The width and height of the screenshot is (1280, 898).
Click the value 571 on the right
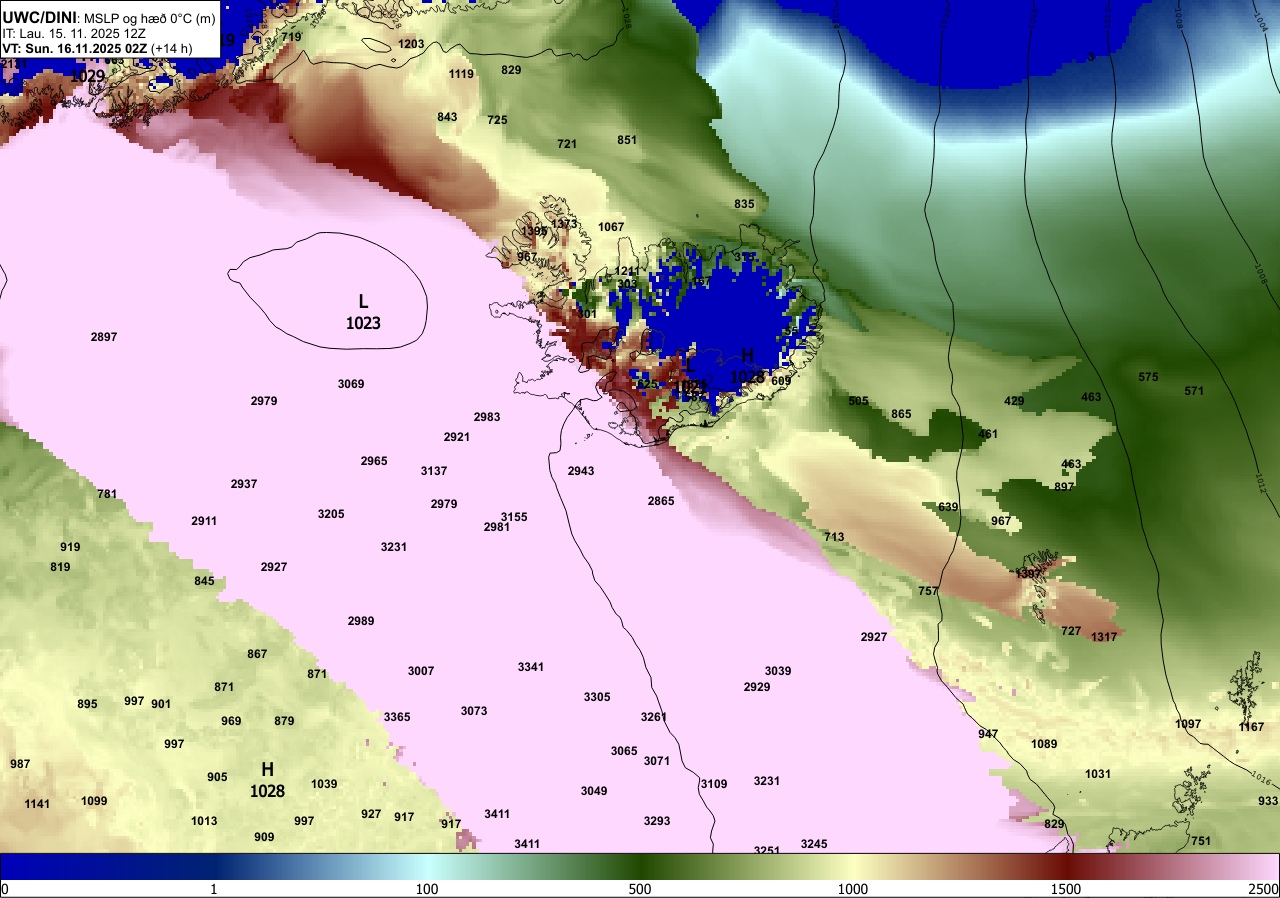pos(1194,391)
